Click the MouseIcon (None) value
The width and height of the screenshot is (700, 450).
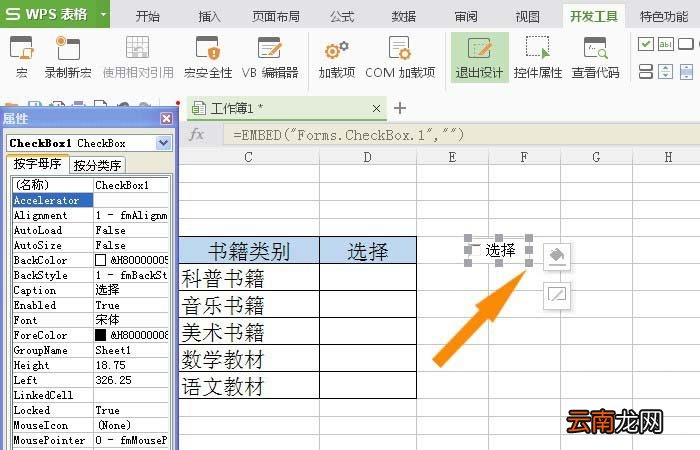(131, 425)
